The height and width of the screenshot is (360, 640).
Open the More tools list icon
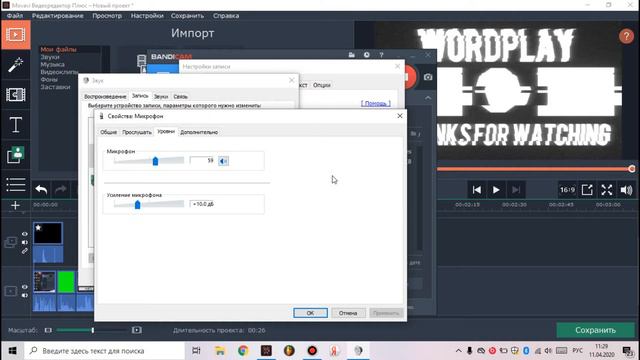point(16,184)
